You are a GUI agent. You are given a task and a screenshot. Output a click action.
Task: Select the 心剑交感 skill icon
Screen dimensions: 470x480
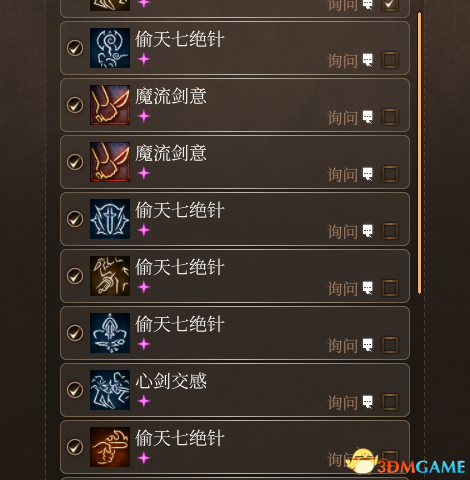tap(110, 390)
